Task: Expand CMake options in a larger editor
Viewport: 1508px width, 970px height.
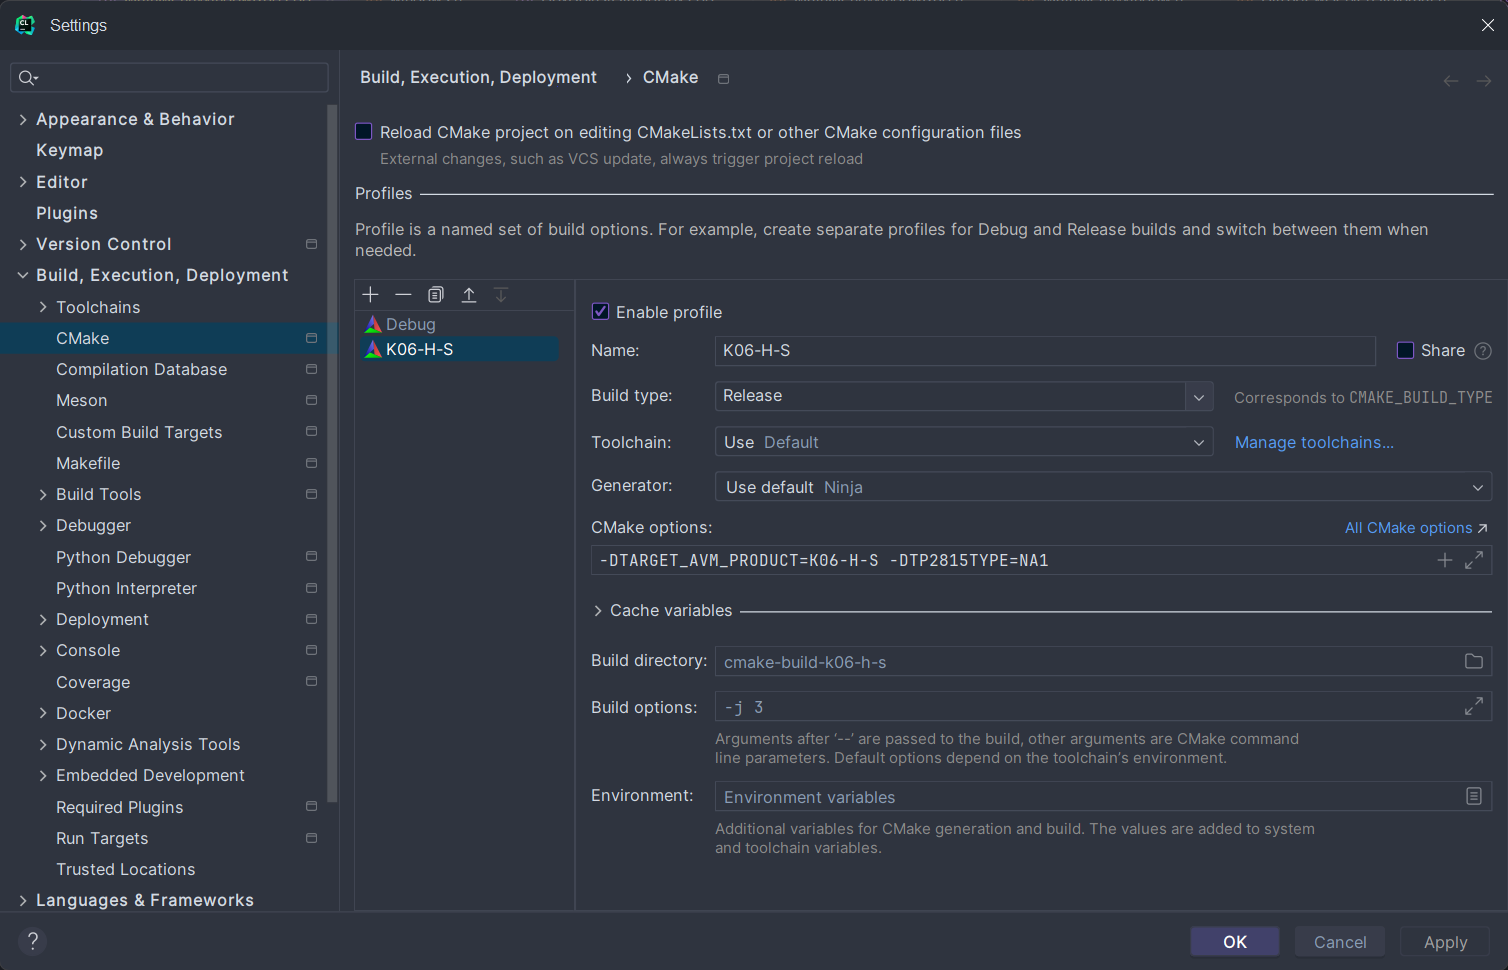Action: (x=1473, y=560)
